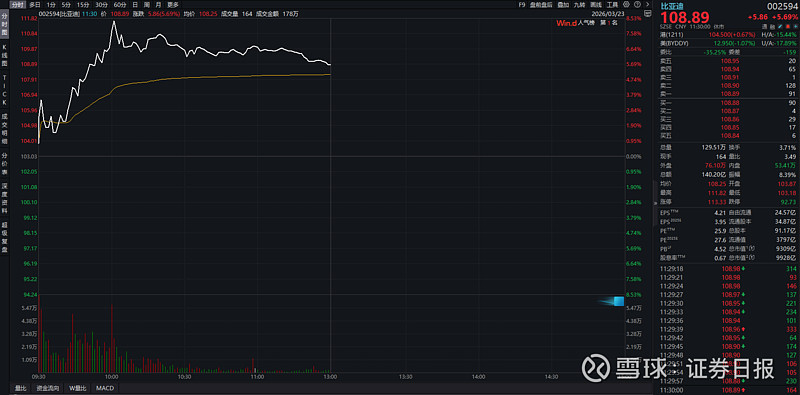The image size is (800, 395).
Task: Switch to the 分时 period tab
Action: (17, 5)
